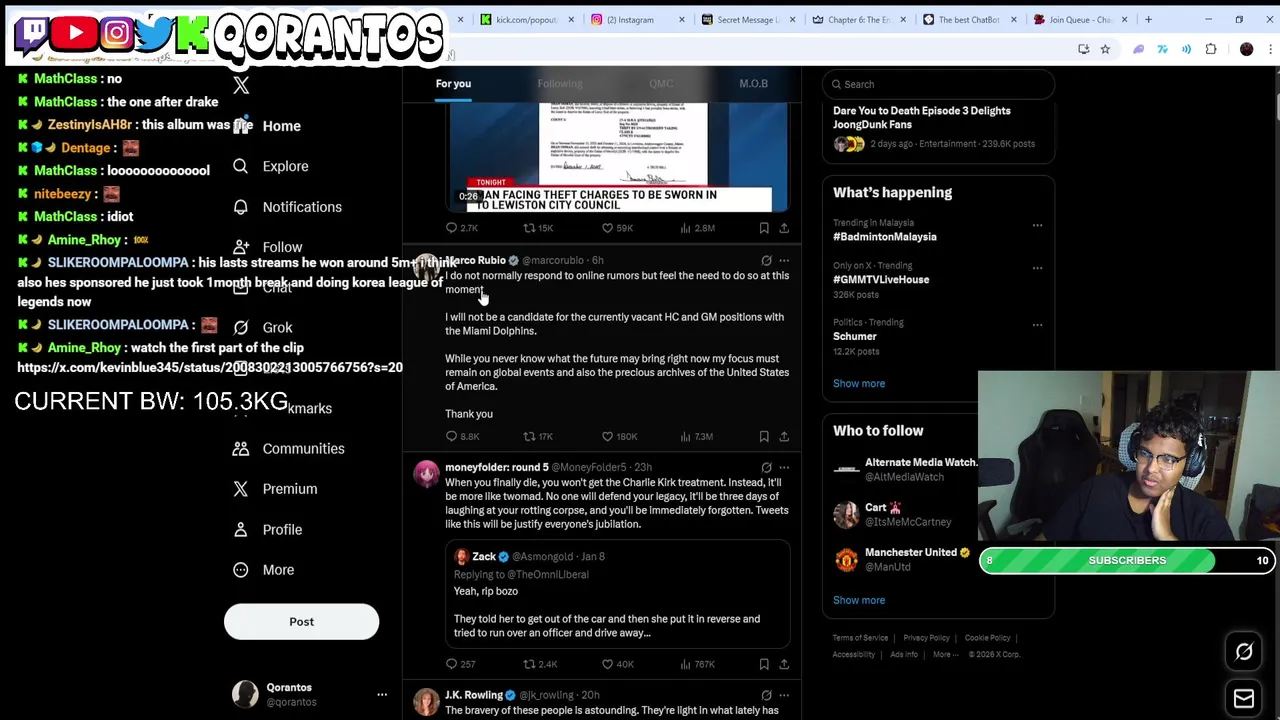This screenshot has width=1280, height=720.
Task: Open the quoted Zack Asmongold tweet
Action: (x=618, y=593)
